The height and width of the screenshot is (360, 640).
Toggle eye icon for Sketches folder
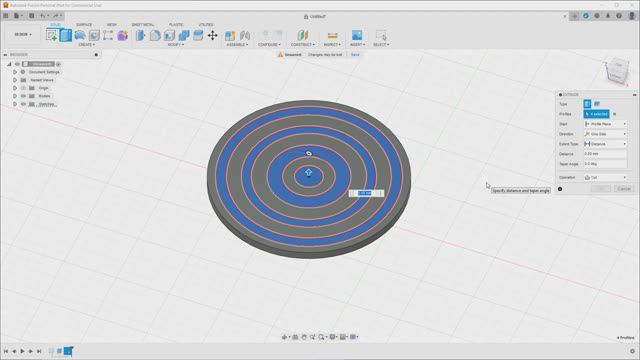(23, 104)
